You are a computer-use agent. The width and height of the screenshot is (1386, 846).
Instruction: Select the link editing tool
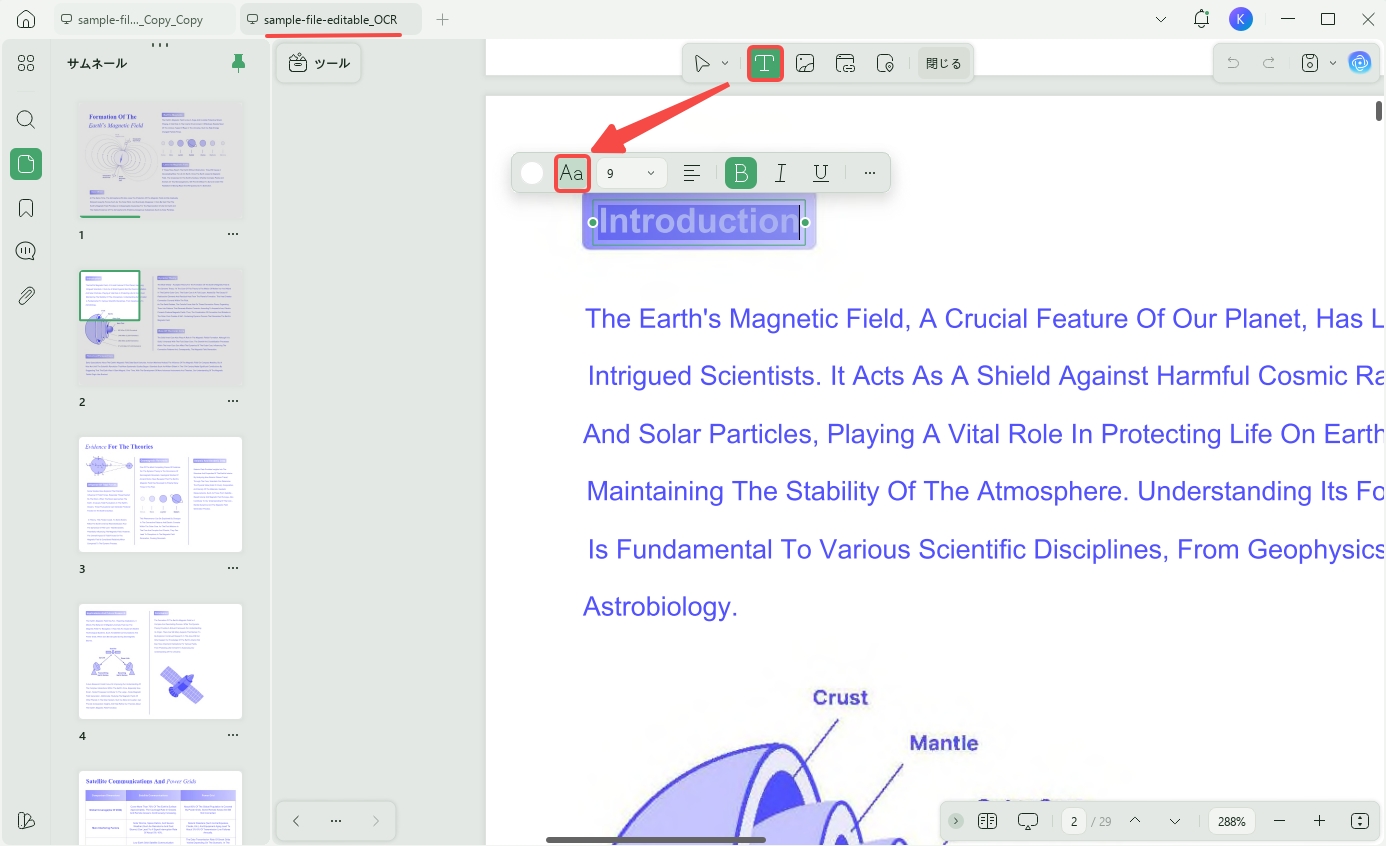[x=845, y=64]
